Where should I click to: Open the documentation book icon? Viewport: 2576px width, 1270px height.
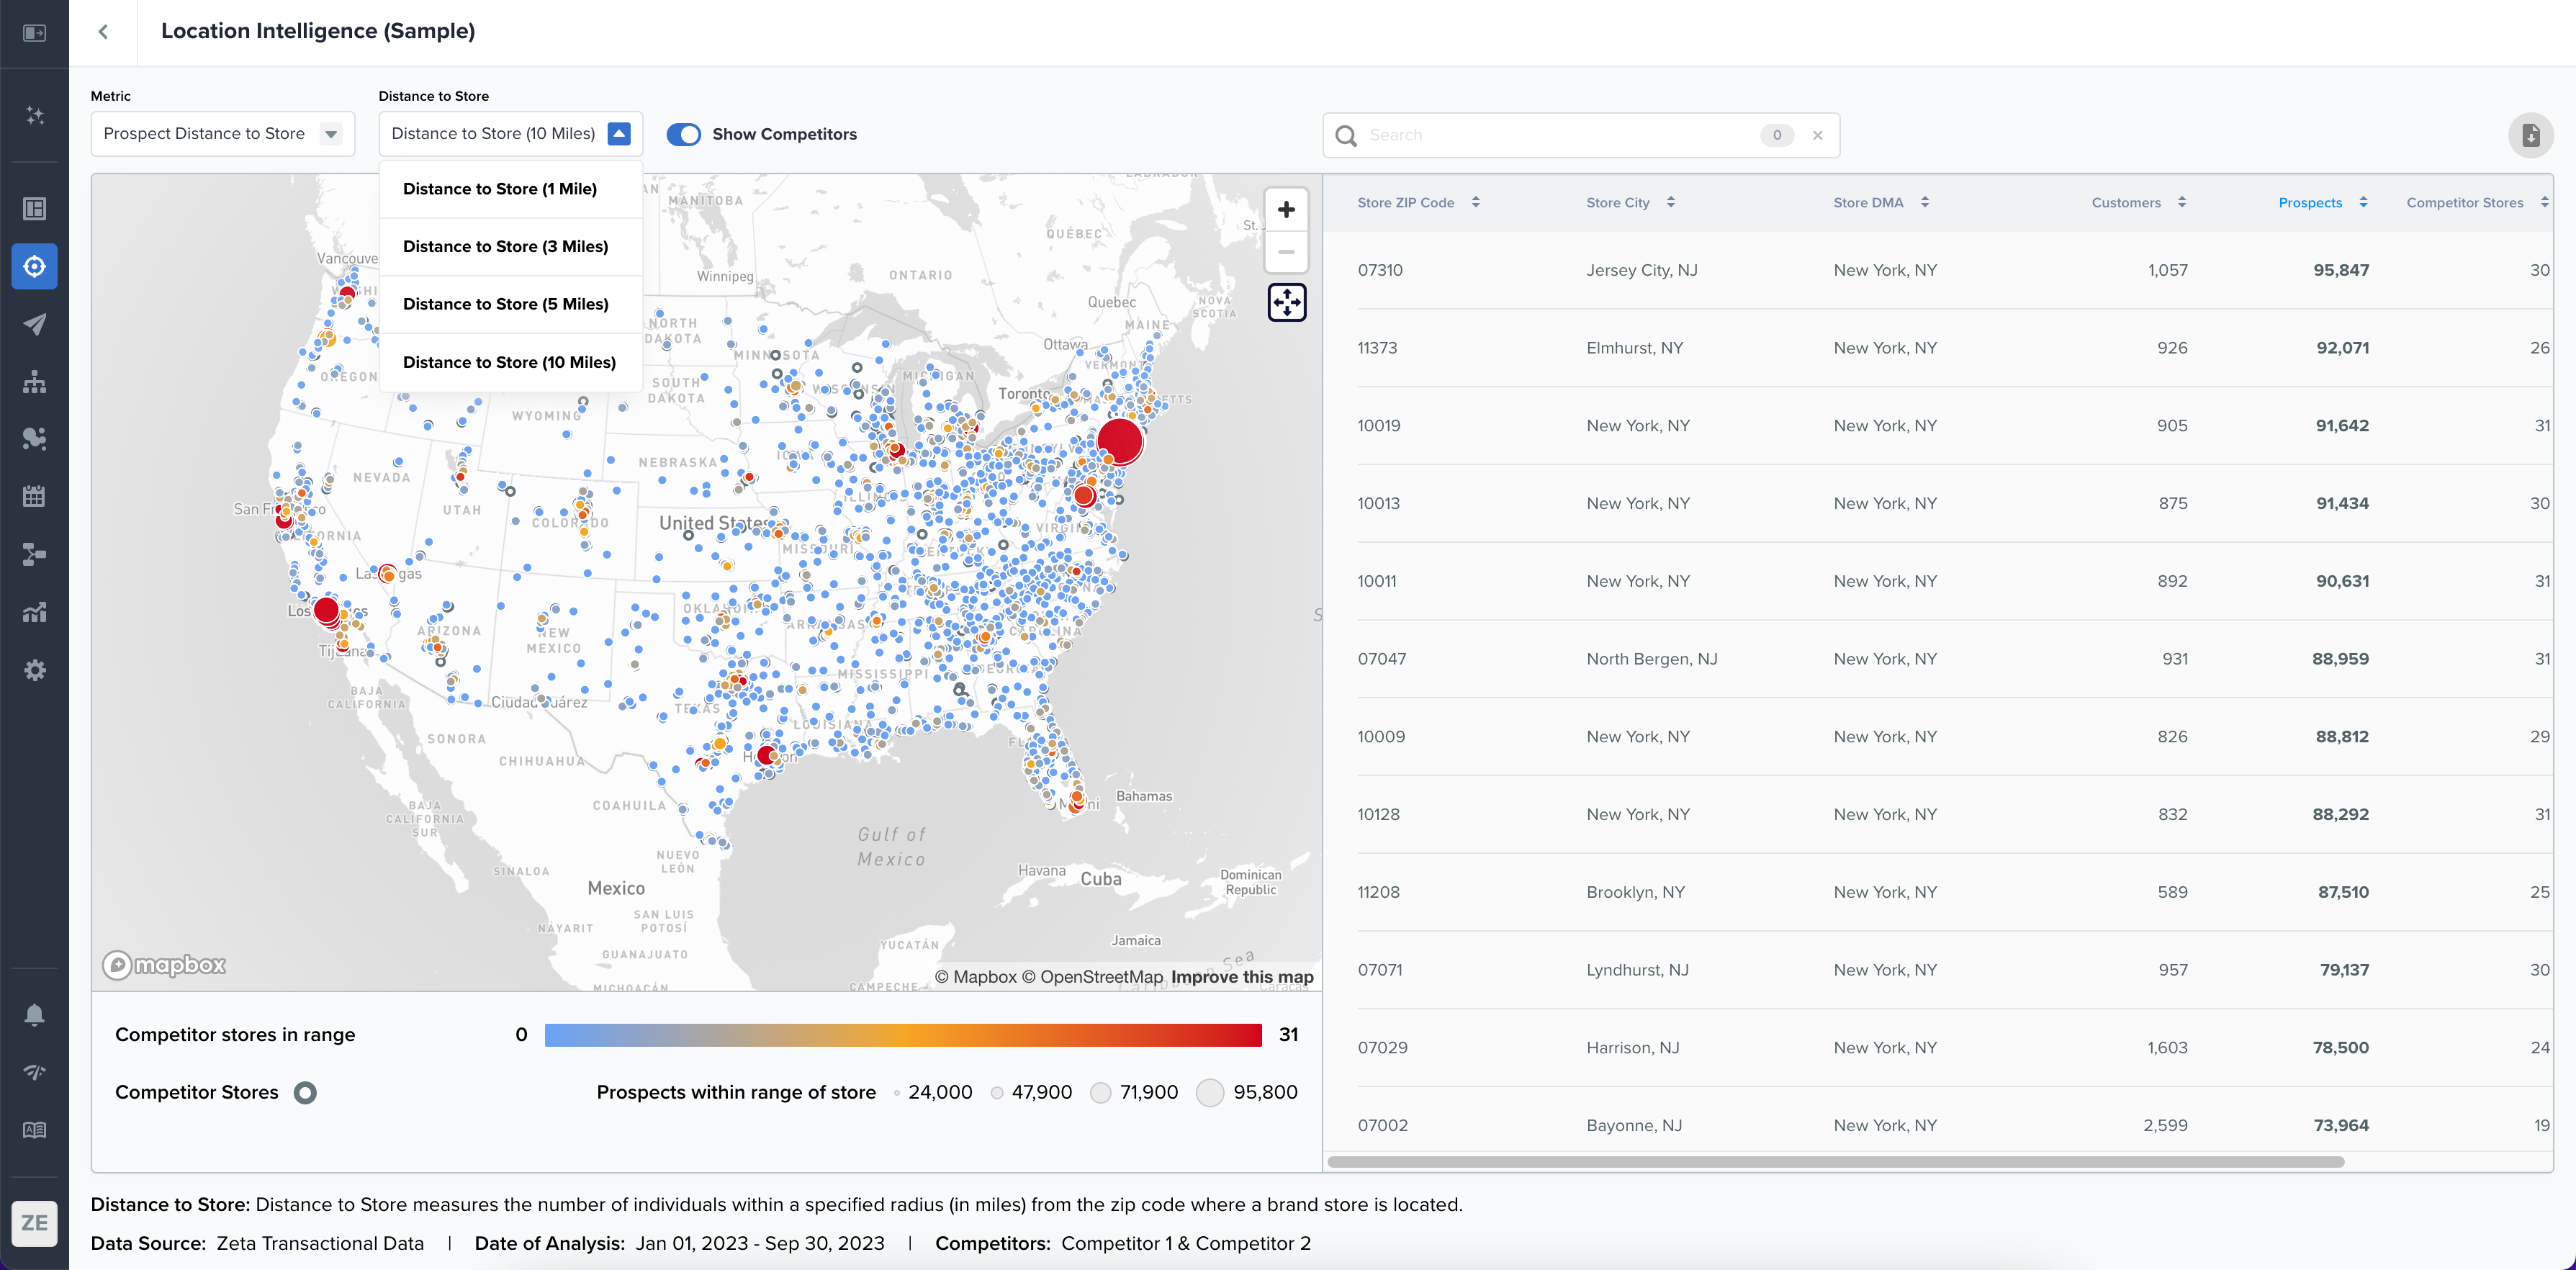[x=34, y=1130]
